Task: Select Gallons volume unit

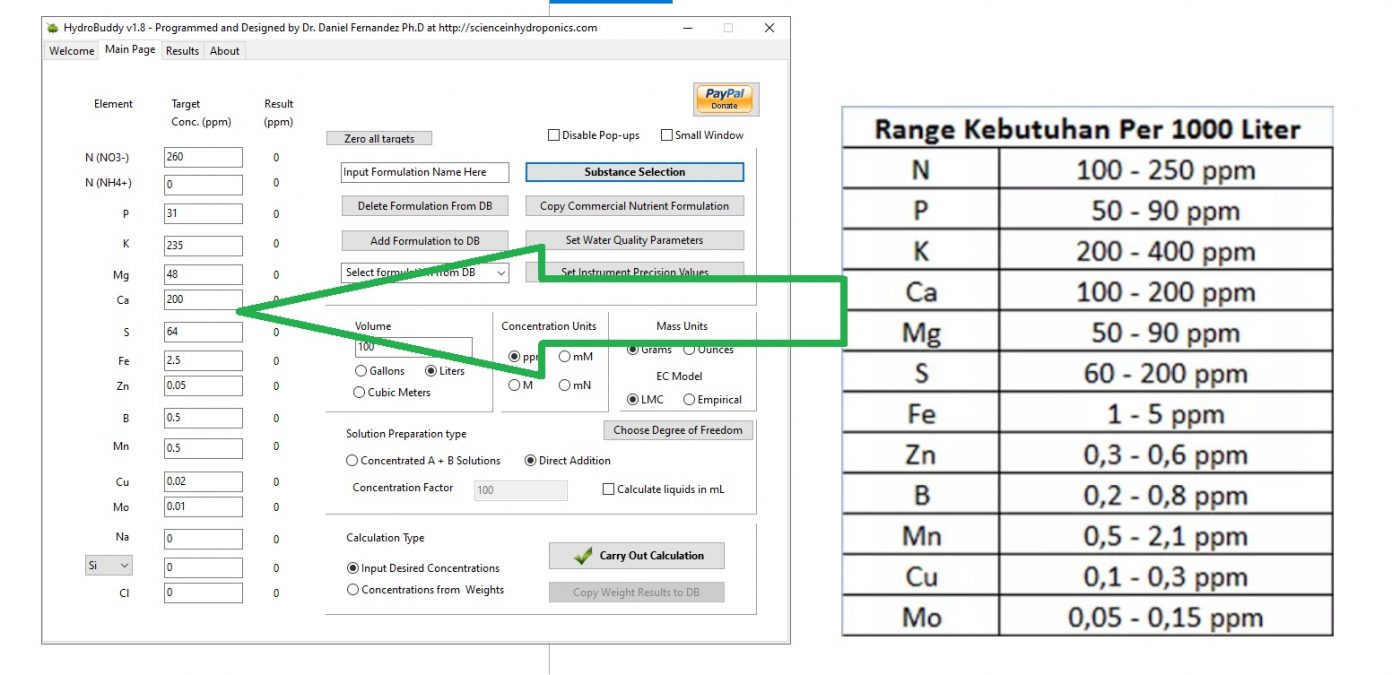Action: click(x=361, y=371)
